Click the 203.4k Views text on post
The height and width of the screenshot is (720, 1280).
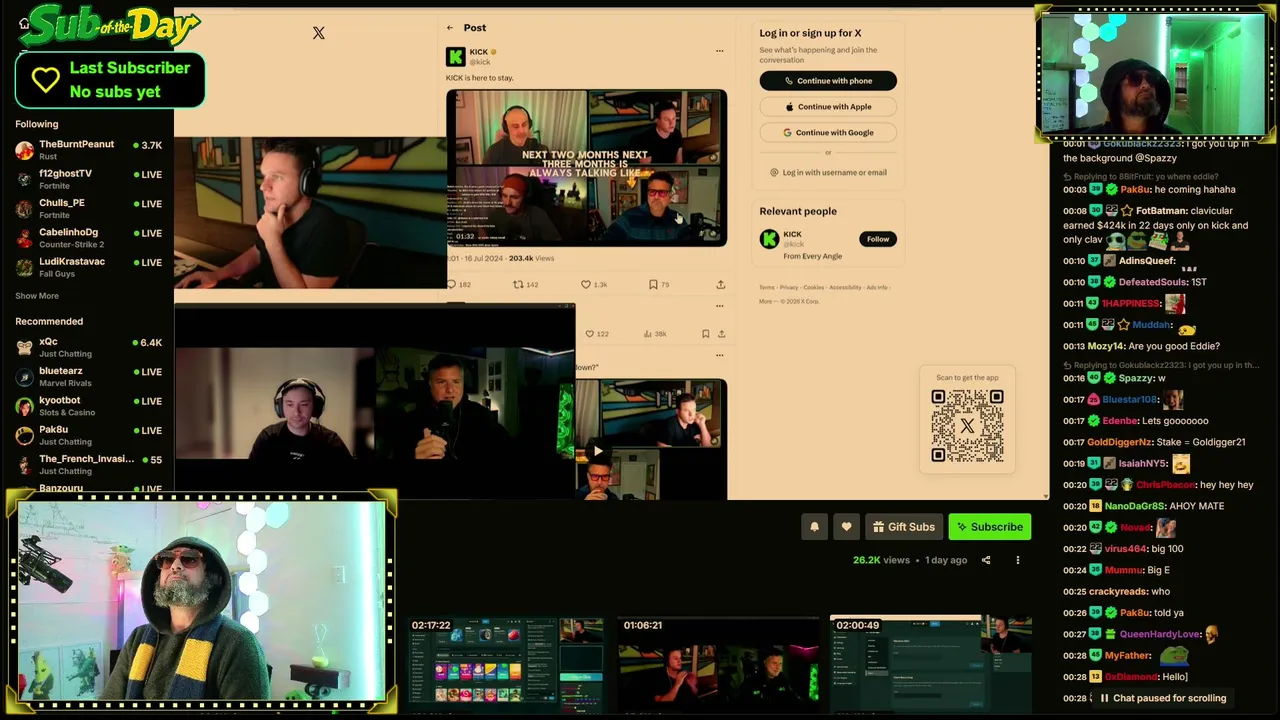click(531, 258)
